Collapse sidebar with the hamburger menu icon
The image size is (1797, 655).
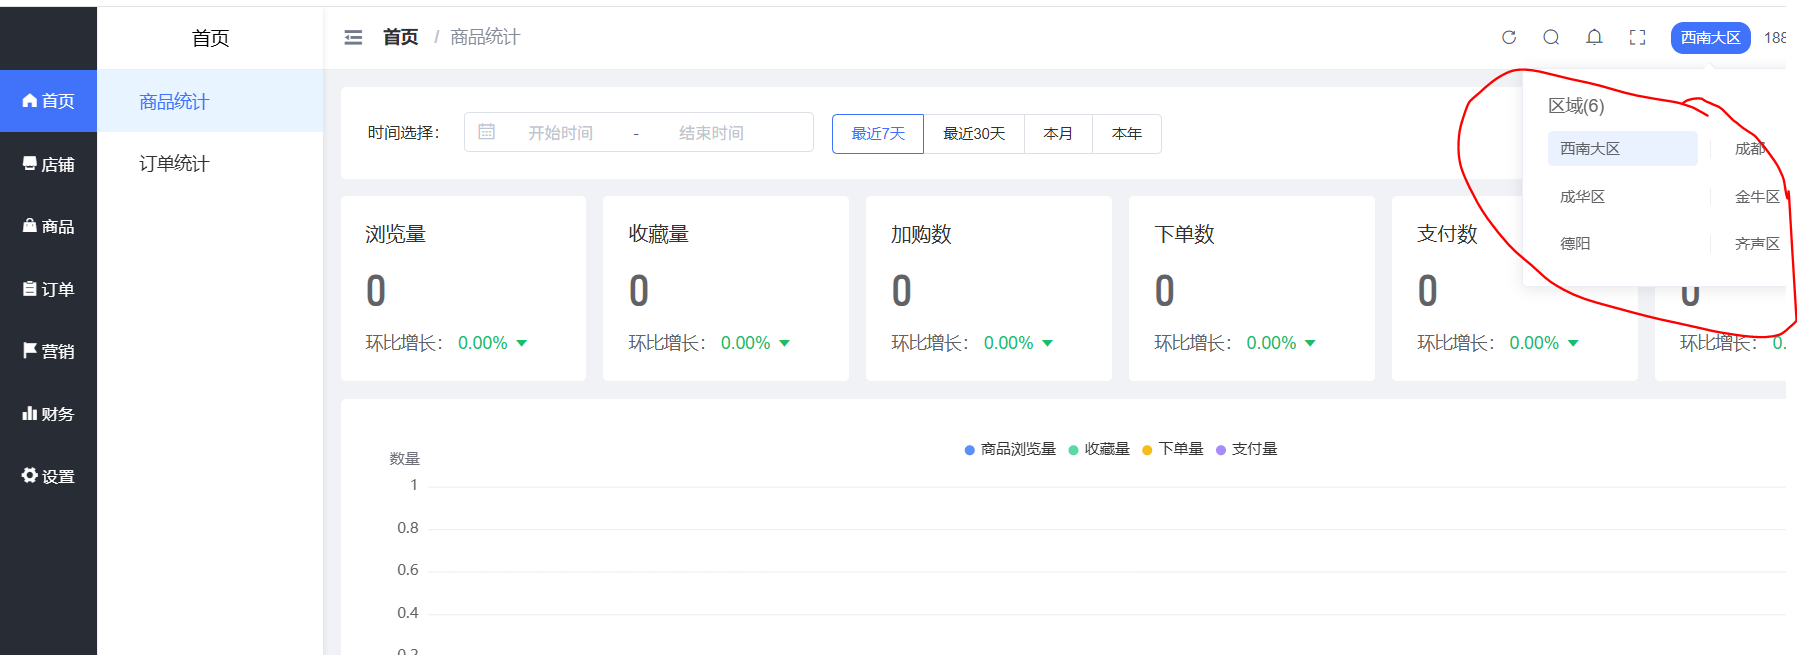pyautogui.click(x=353, y=37)
